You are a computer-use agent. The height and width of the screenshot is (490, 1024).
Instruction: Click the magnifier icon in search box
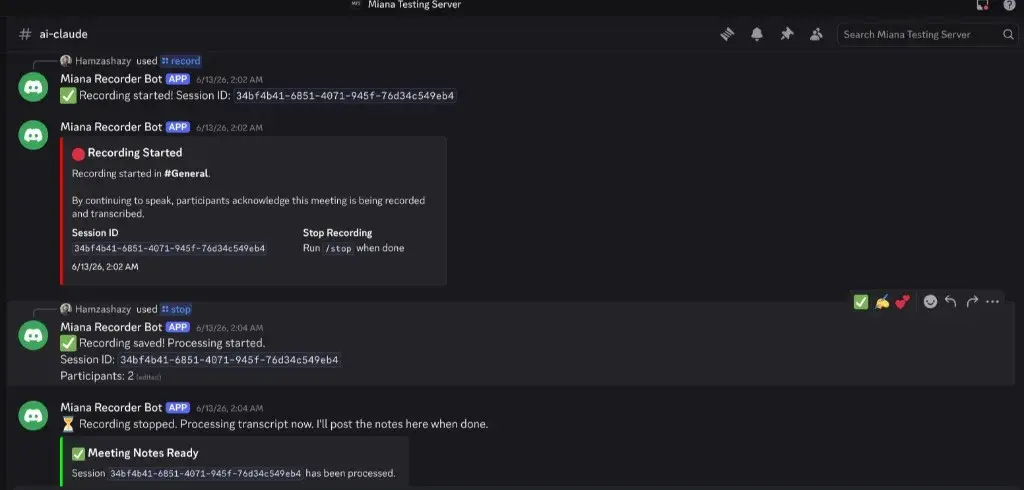coord(1008,35)
